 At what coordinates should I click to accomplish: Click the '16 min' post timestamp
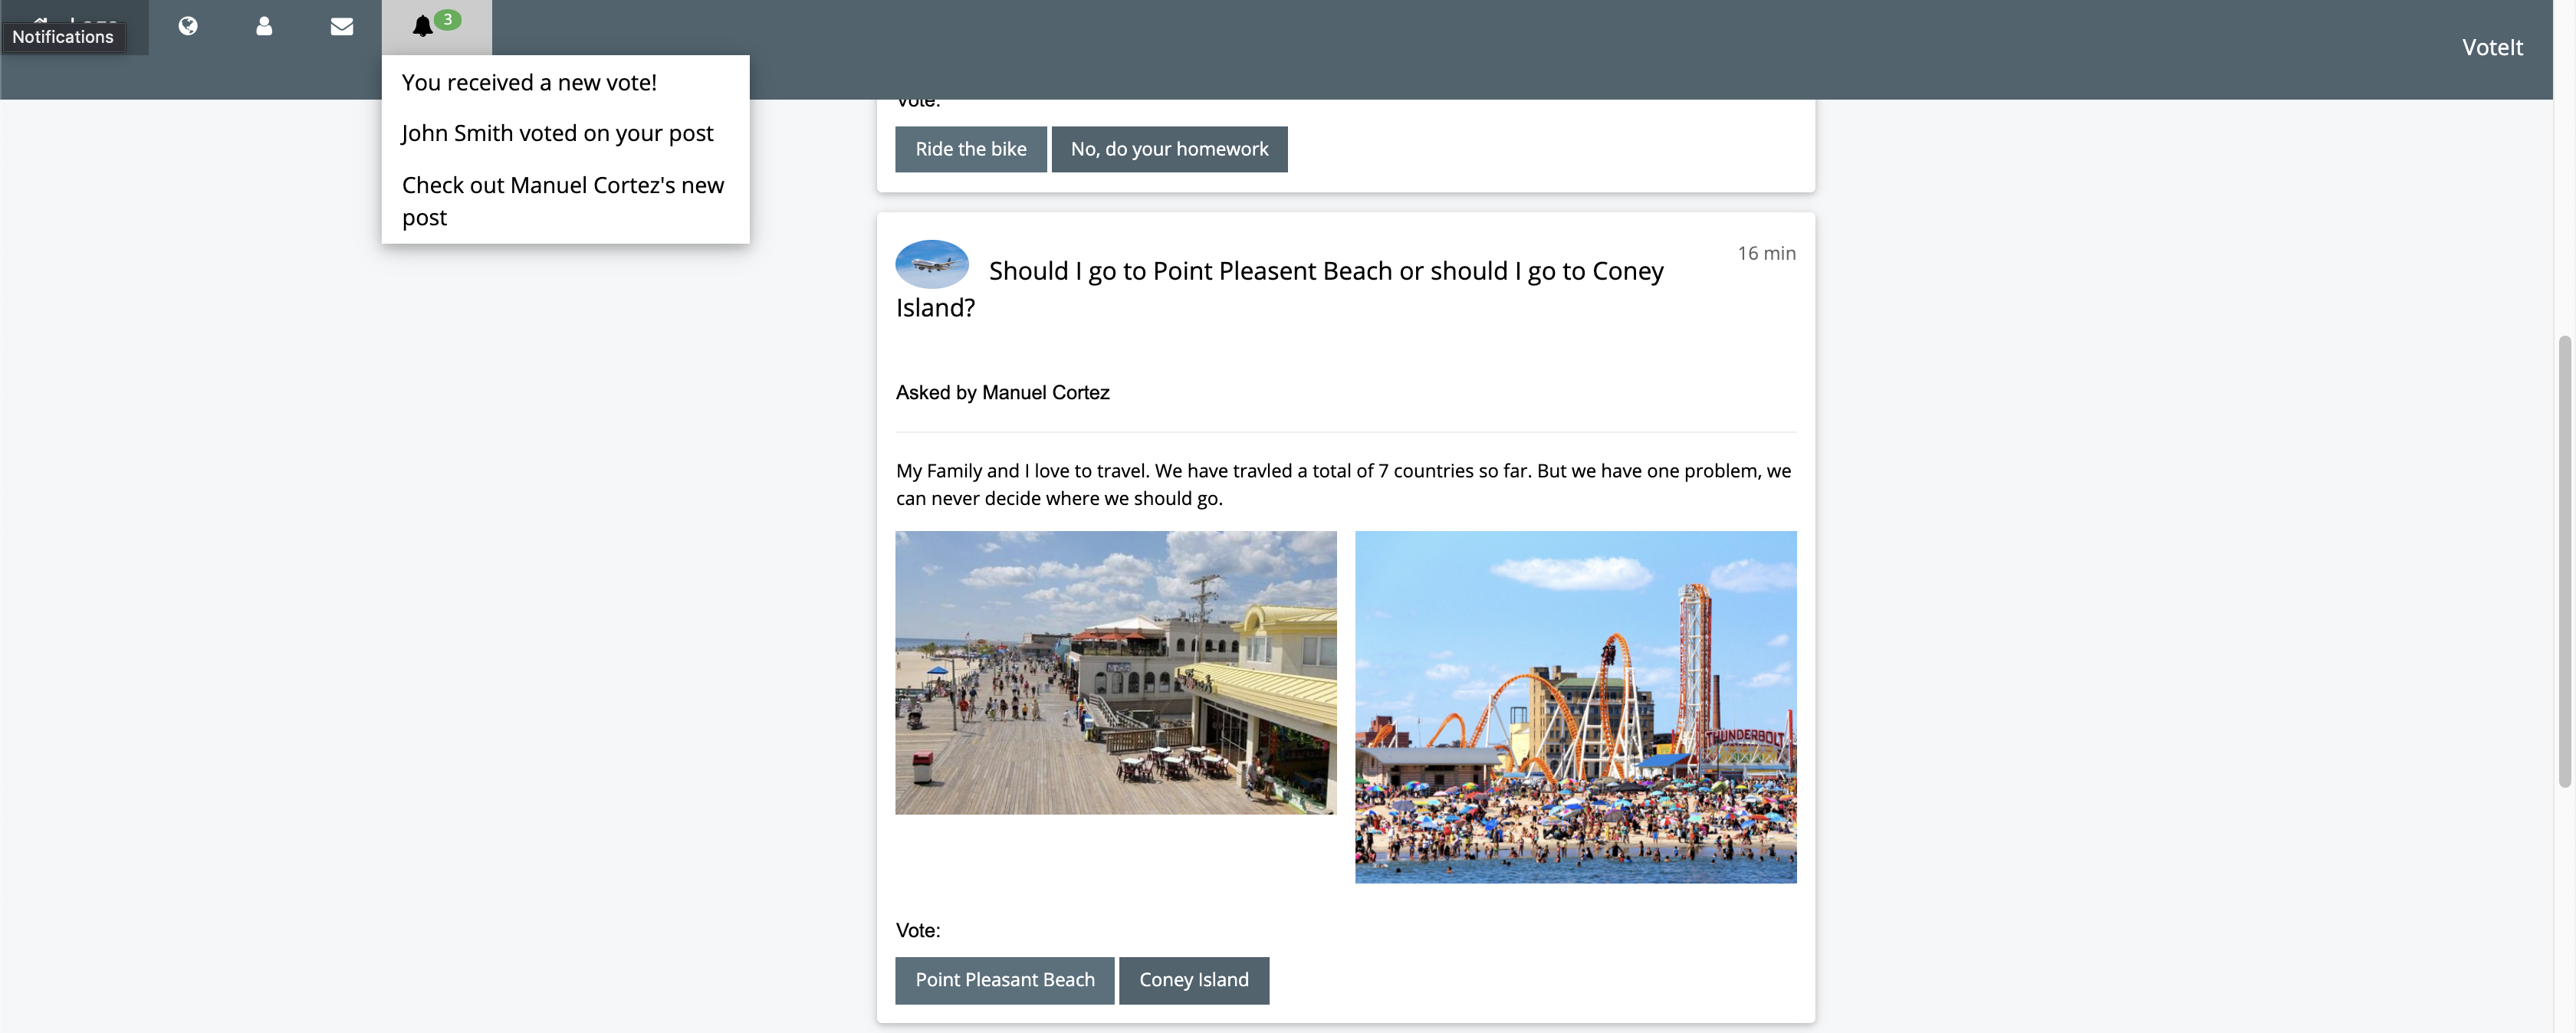[x=1765, y=253]
